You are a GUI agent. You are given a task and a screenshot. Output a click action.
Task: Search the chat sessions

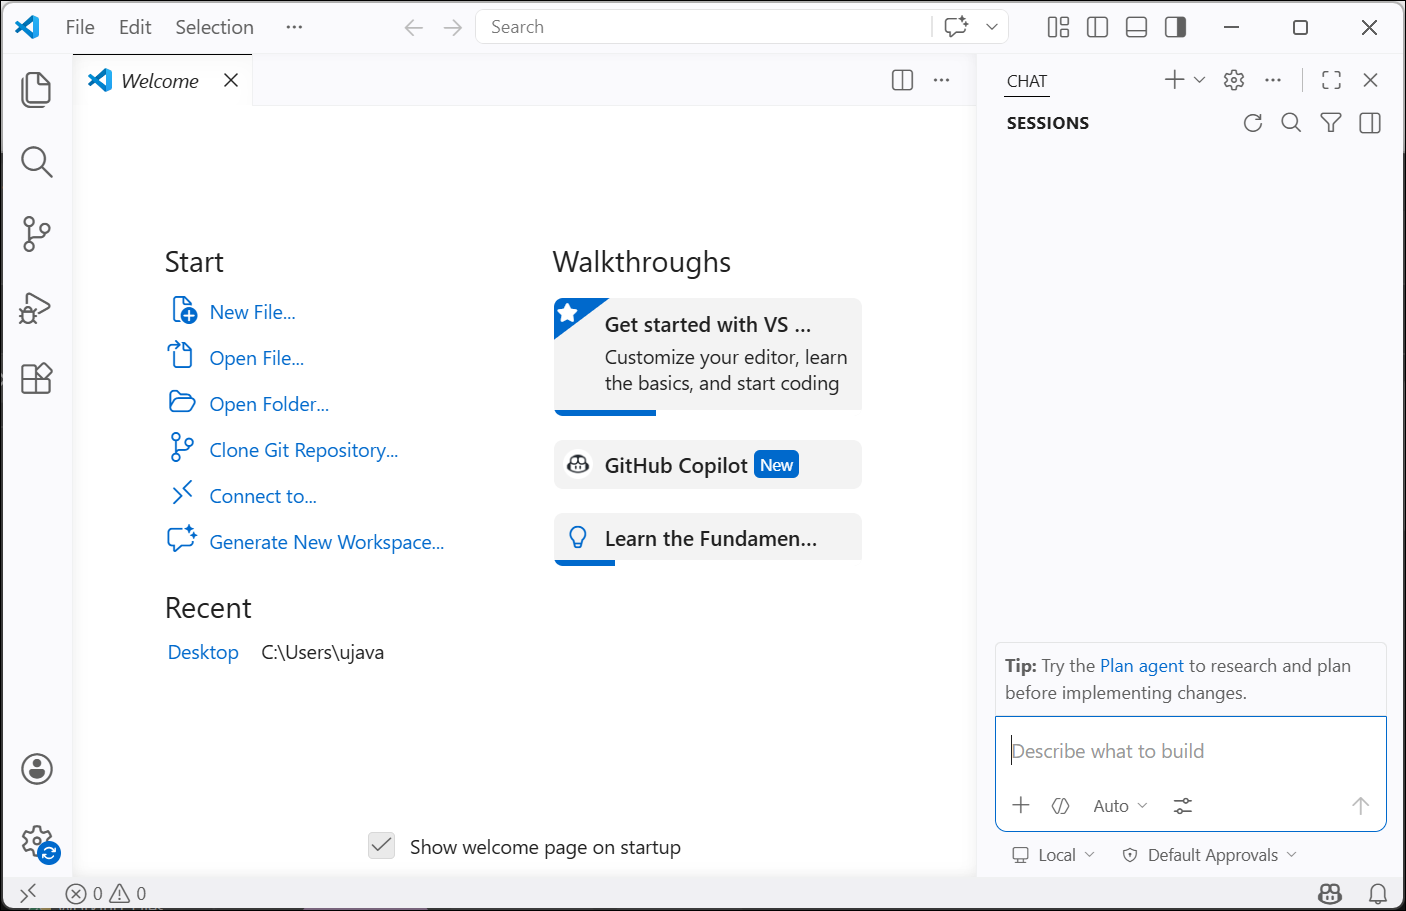(1292, 123)
